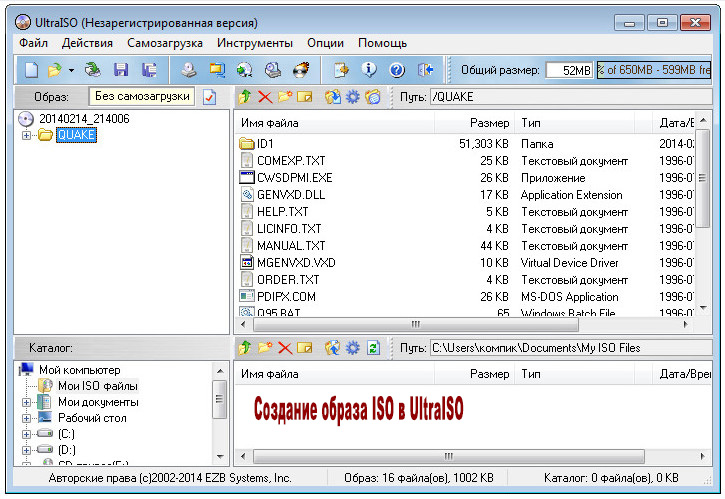Image resolution: width=725 pixels, height=499 pixels.
Task: Click the Open CD/DVD icon with green arrow
Action: [93, 70]
